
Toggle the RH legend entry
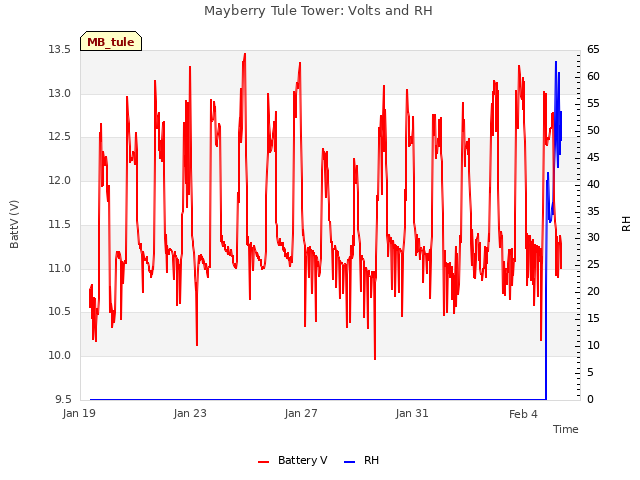coord(362,460)
